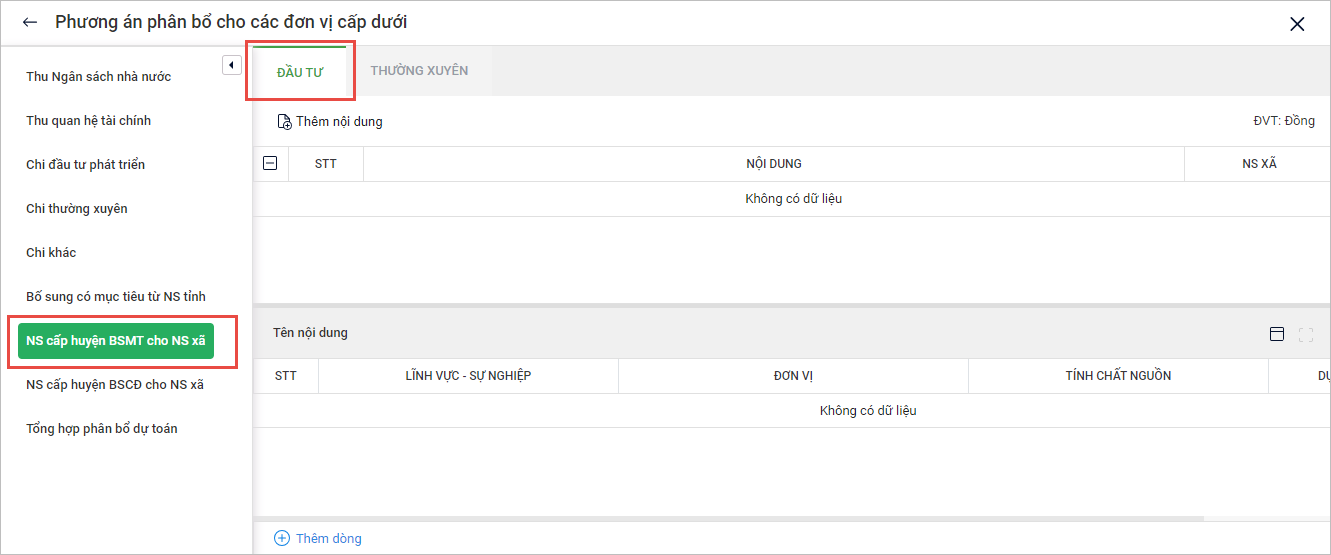Expand Tên nội dung panel to fullscreen
The width and height of the screenshot is (1331, 555).
pos(1305,334)
